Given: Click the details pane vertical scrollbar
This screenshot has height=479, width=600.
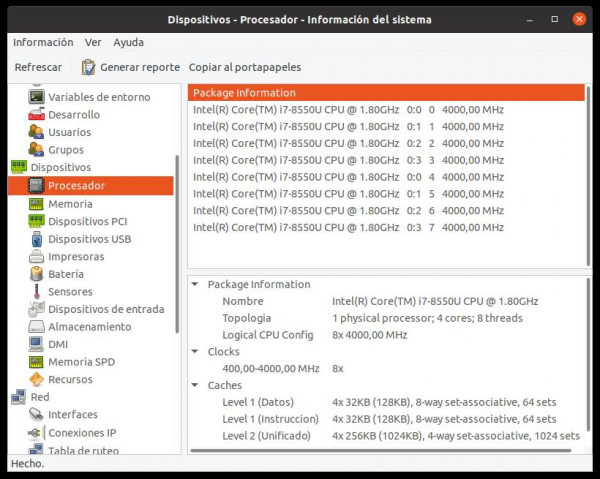Looking at the screenshot, I should (x=588, y=354).
